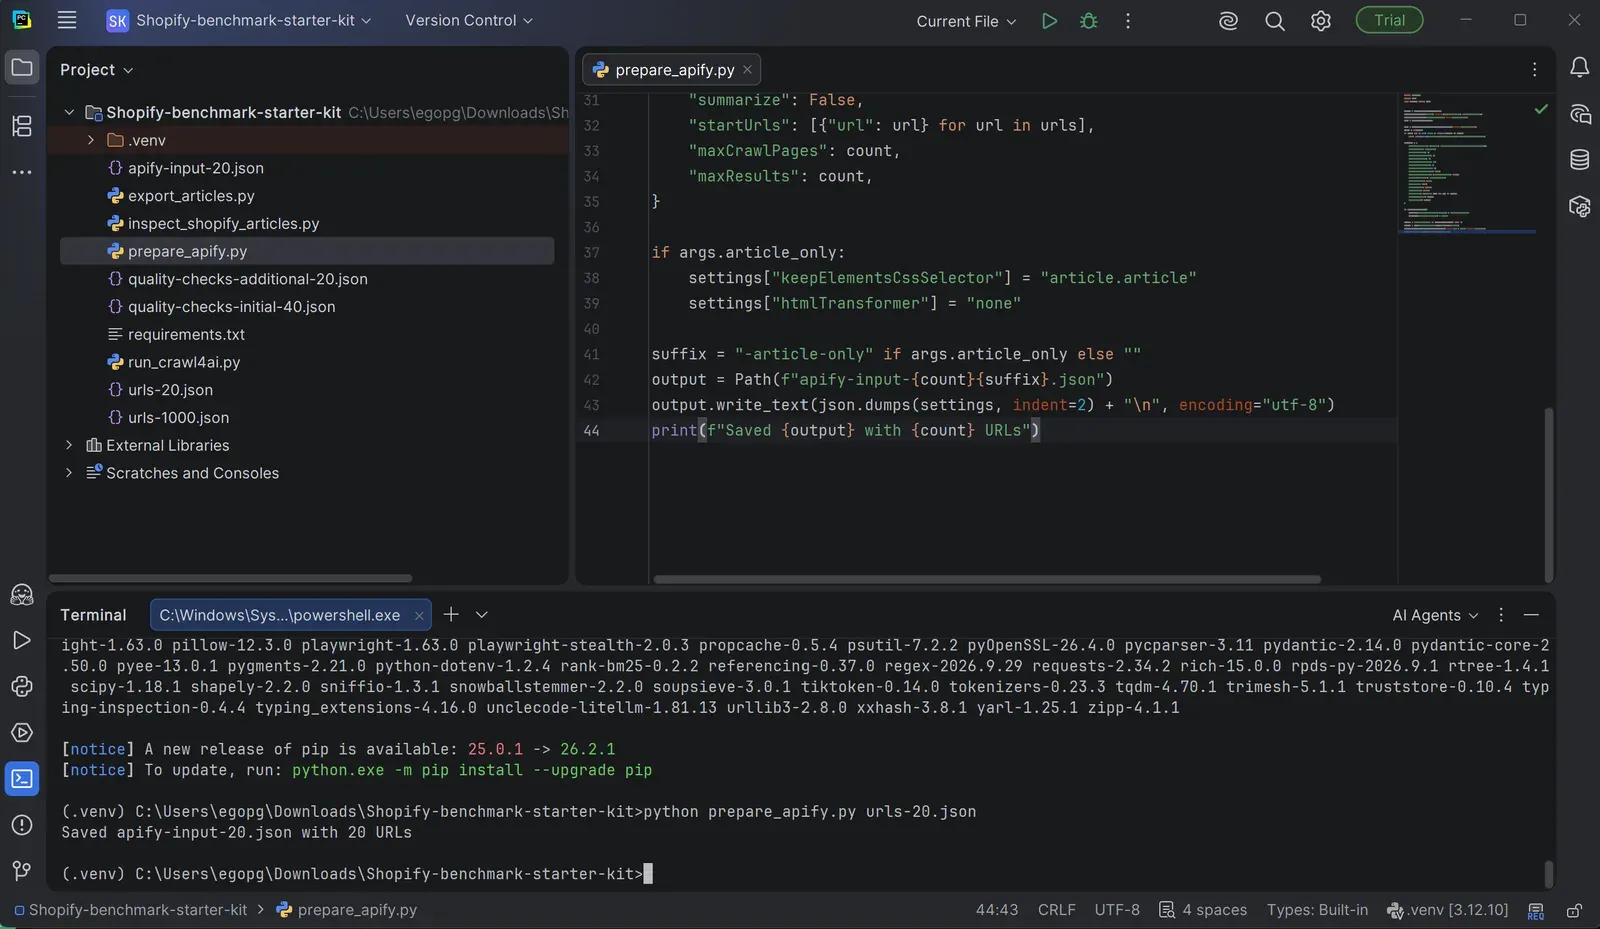Open Project view selector dropdown
1600x929 pixels.
pyautogui.click(x=97, y=69)
